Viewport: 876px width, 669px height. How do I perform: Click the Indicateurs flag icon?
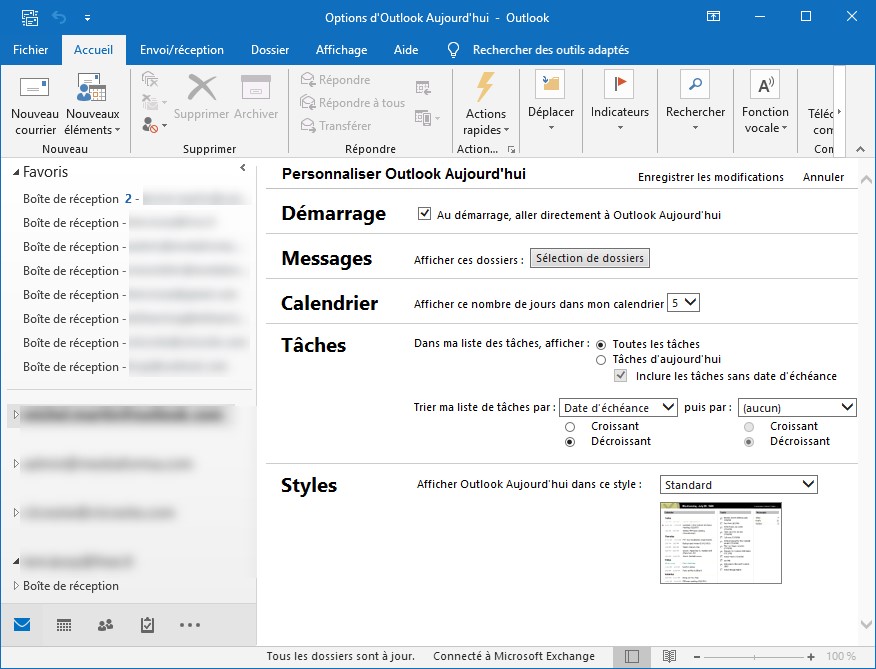(620, 85)
